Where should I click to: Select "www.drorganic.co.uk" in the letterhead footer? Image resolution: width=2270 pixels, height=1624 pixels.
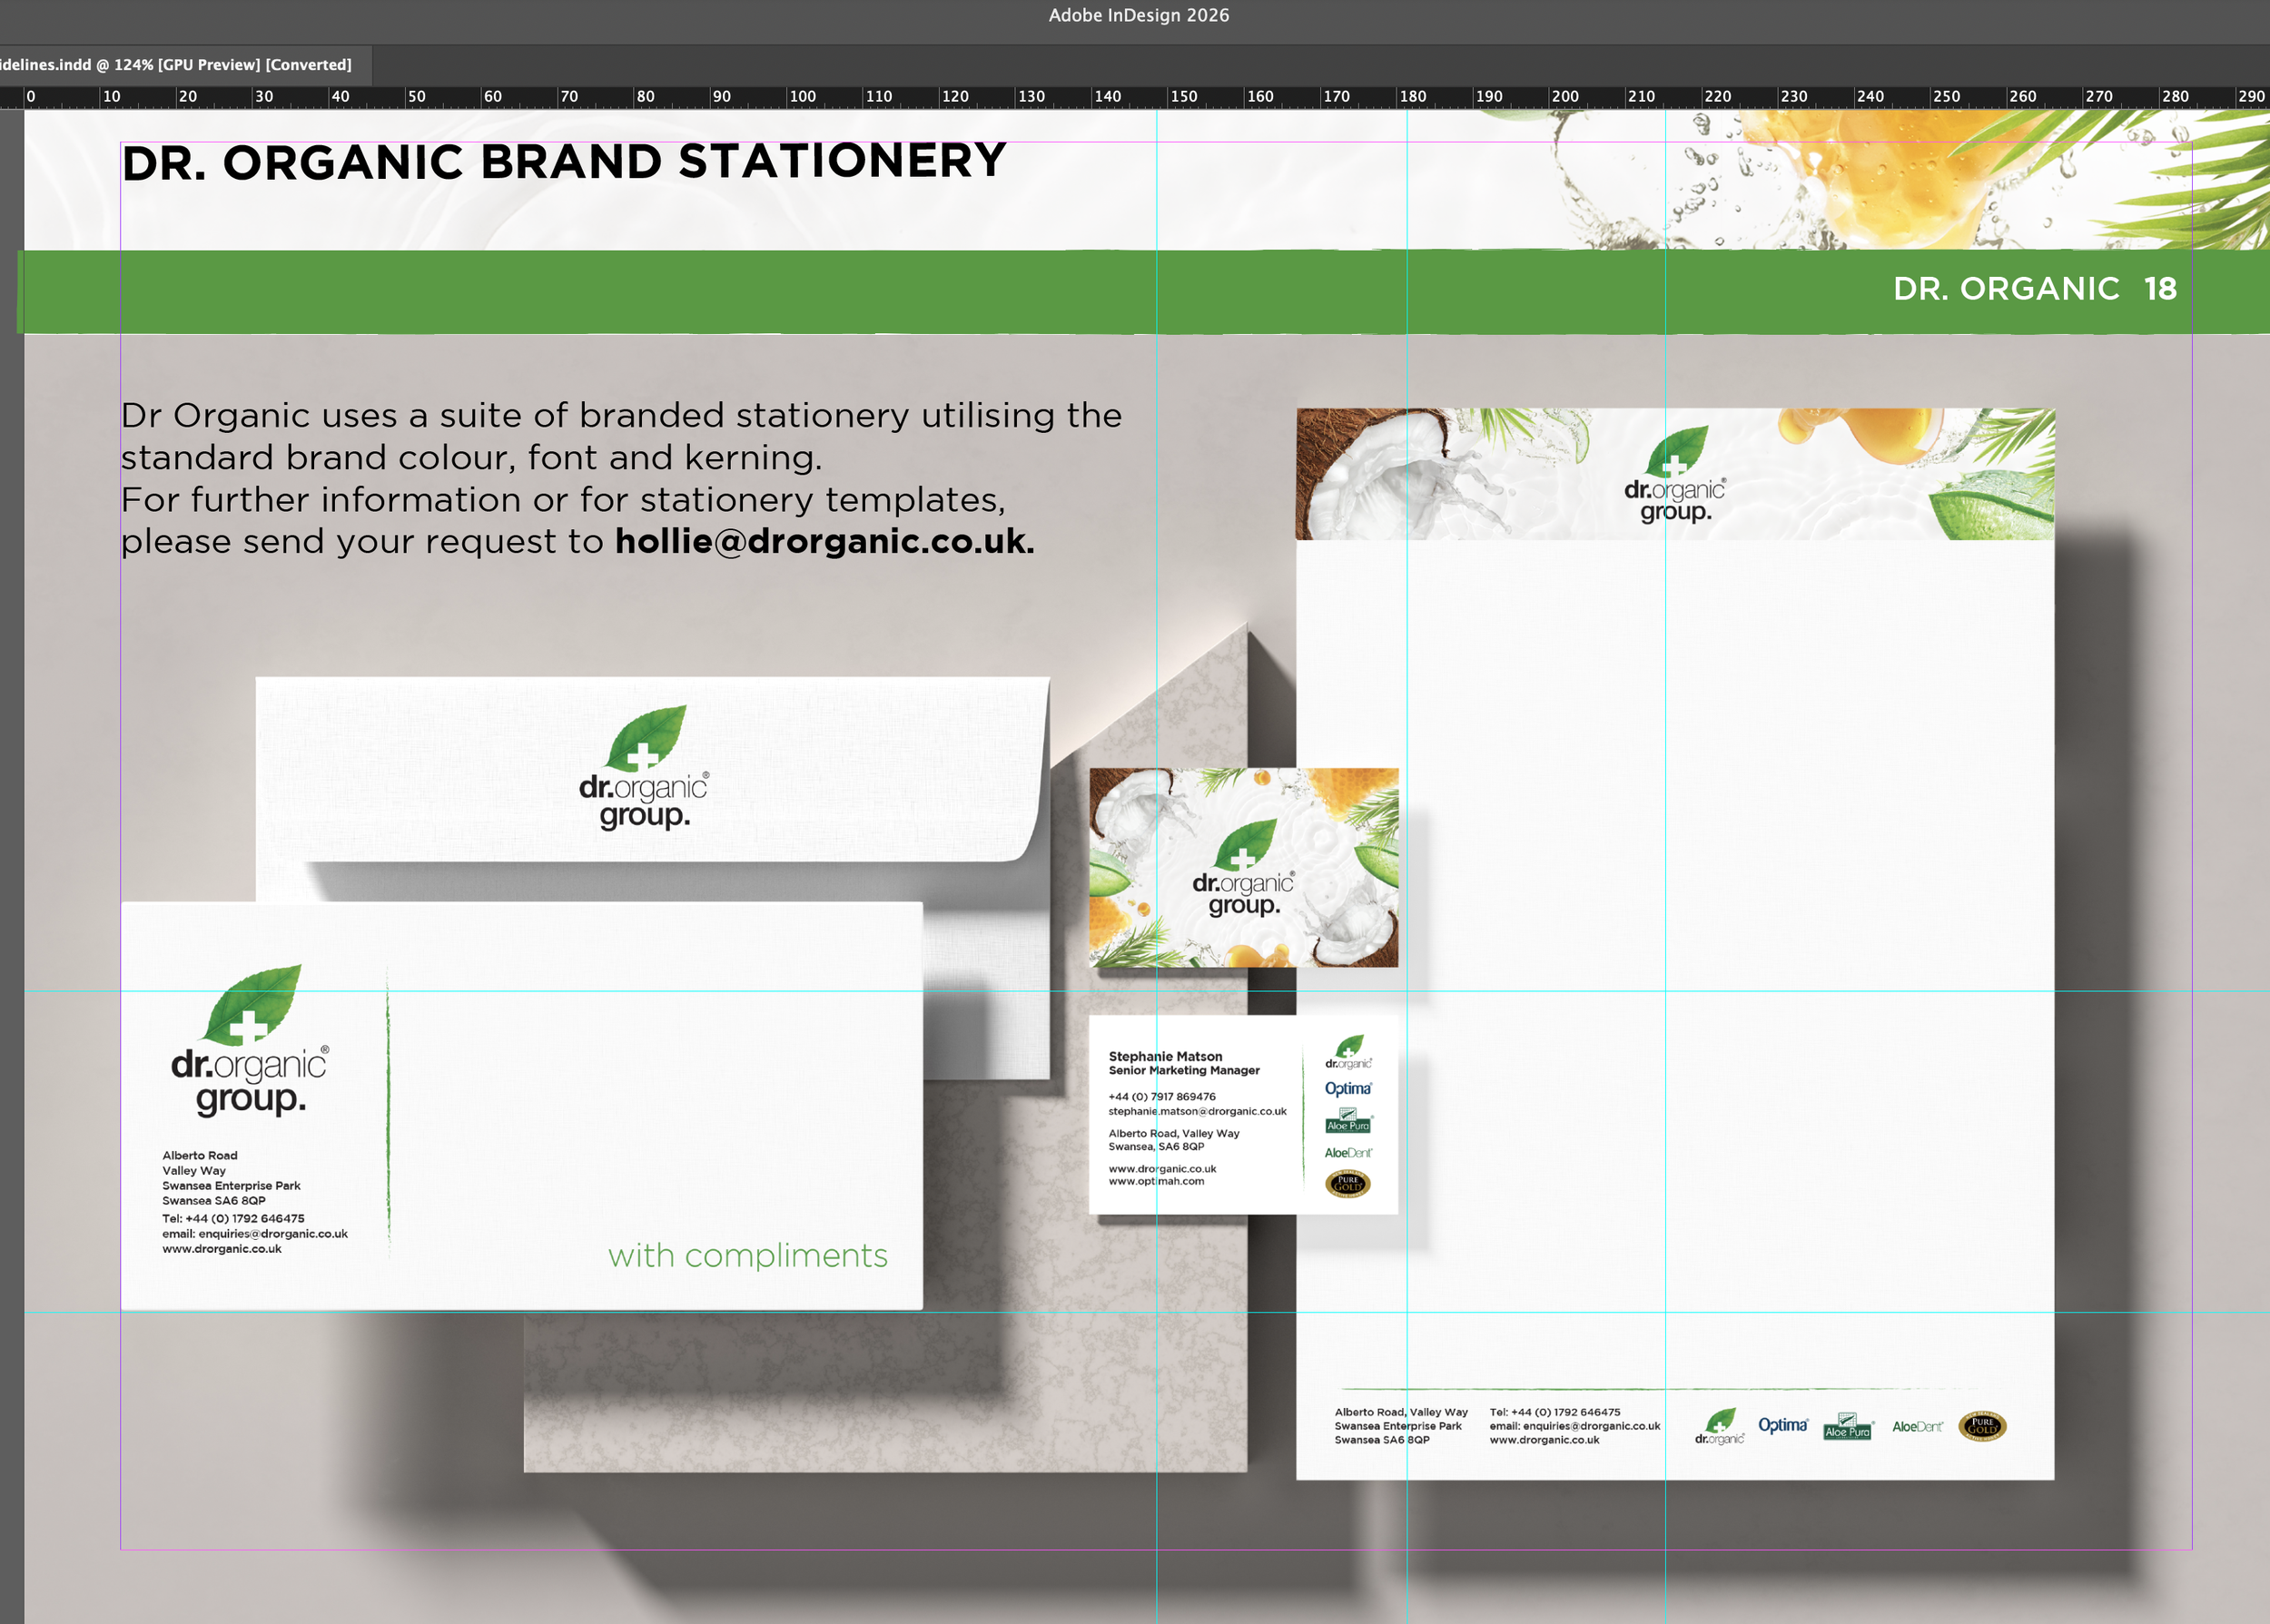pos(1544,1440)
